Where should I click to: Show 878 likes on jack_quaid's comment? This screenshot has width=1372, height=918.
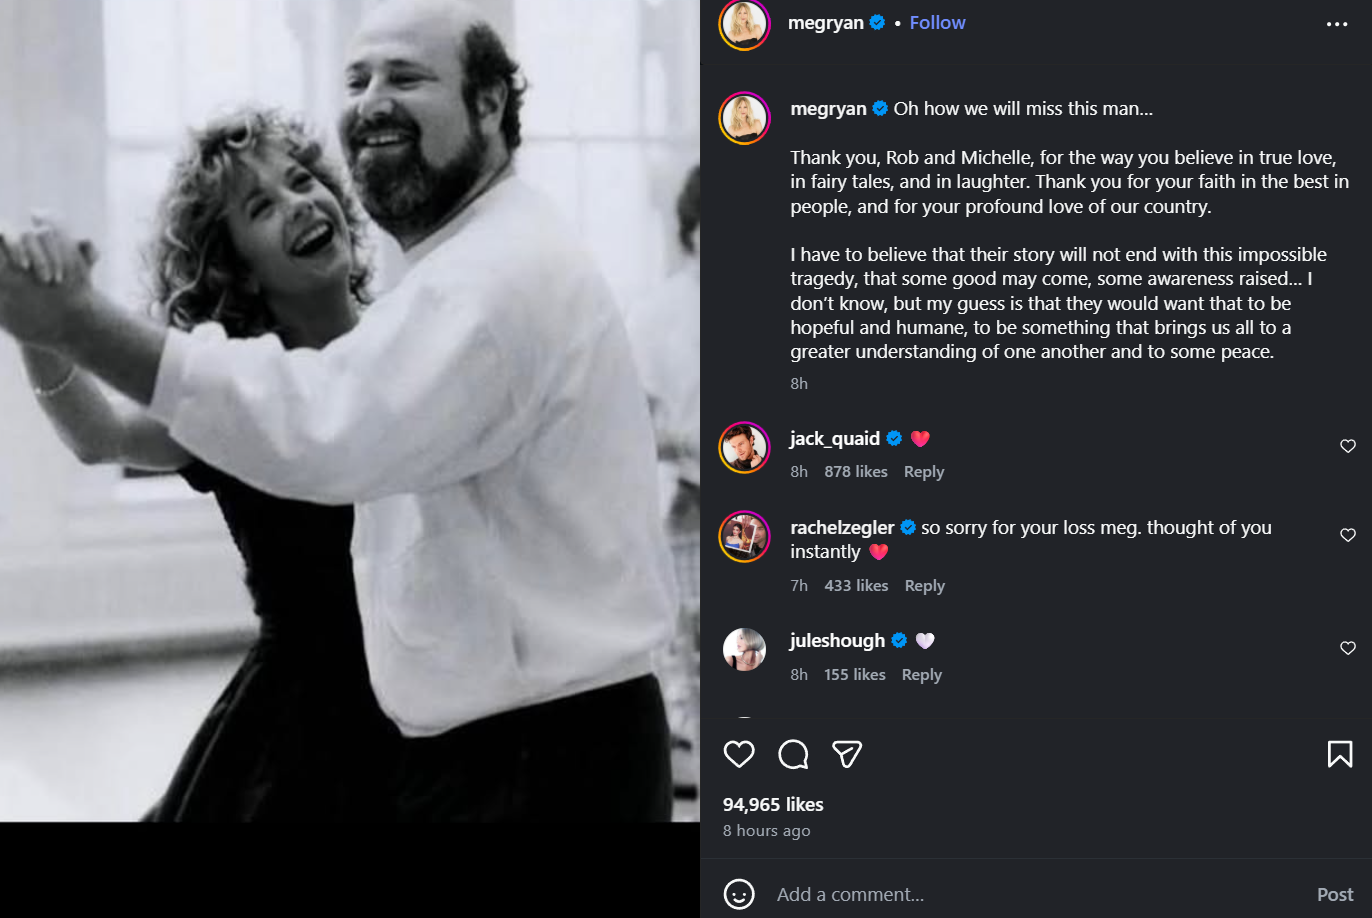[x=856, y=472]
